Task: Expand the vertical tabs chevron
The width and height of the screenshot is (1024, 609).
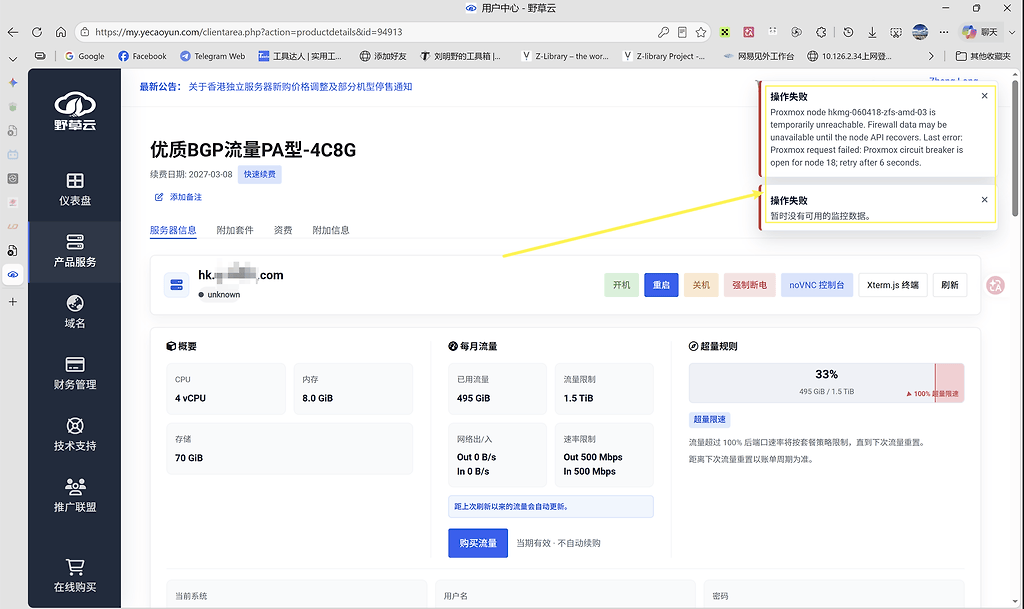Action: click(x=12, y=59)
